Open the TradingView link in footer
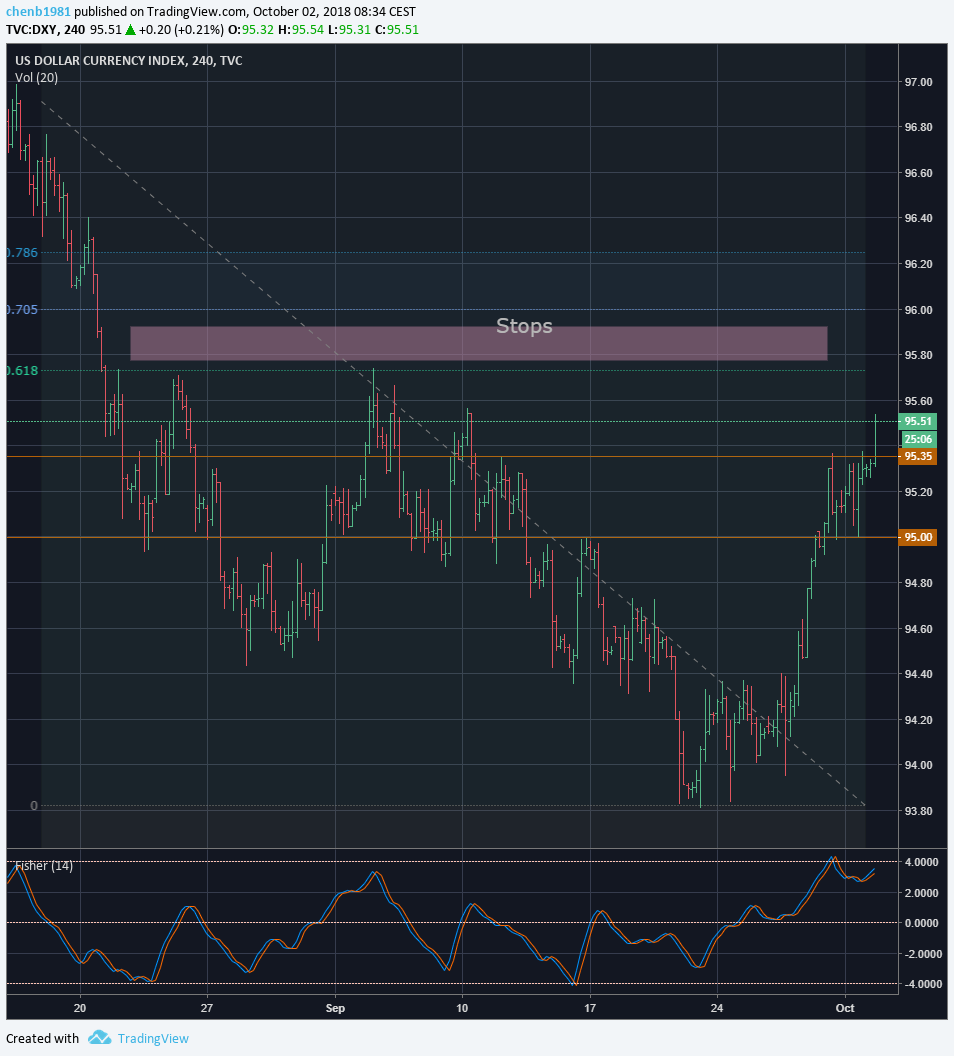Image resolution: width=954 pixels, height=1056 pixels. 153,1038
